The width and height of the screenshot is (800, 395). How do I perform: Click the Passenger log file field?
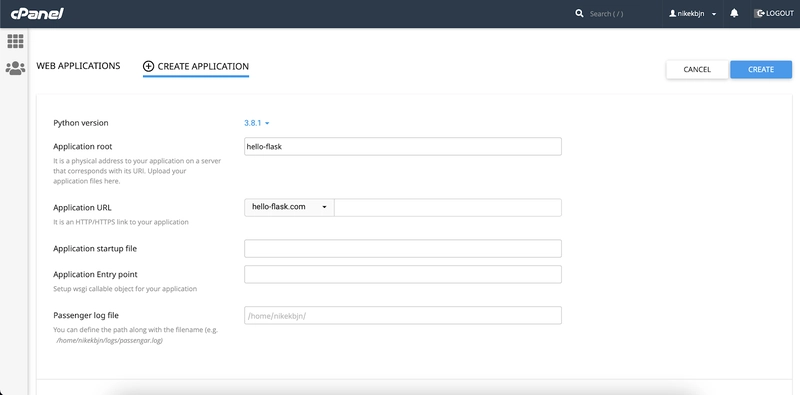tap(403, 315)
